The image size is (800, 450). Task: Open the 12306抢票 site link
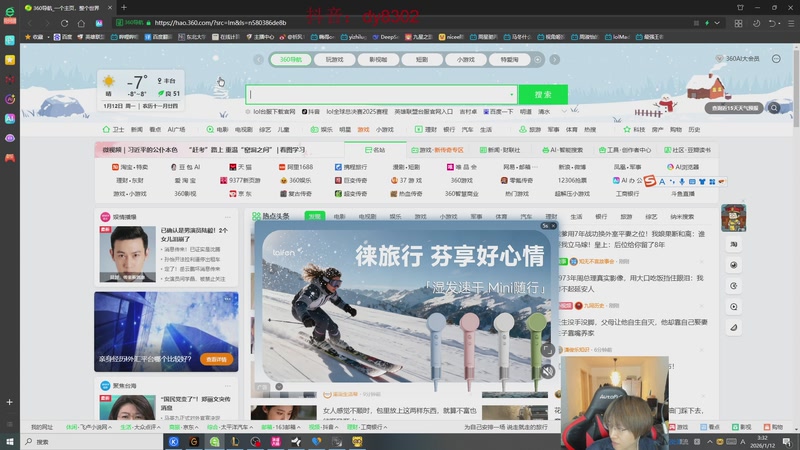coord(571,180)
